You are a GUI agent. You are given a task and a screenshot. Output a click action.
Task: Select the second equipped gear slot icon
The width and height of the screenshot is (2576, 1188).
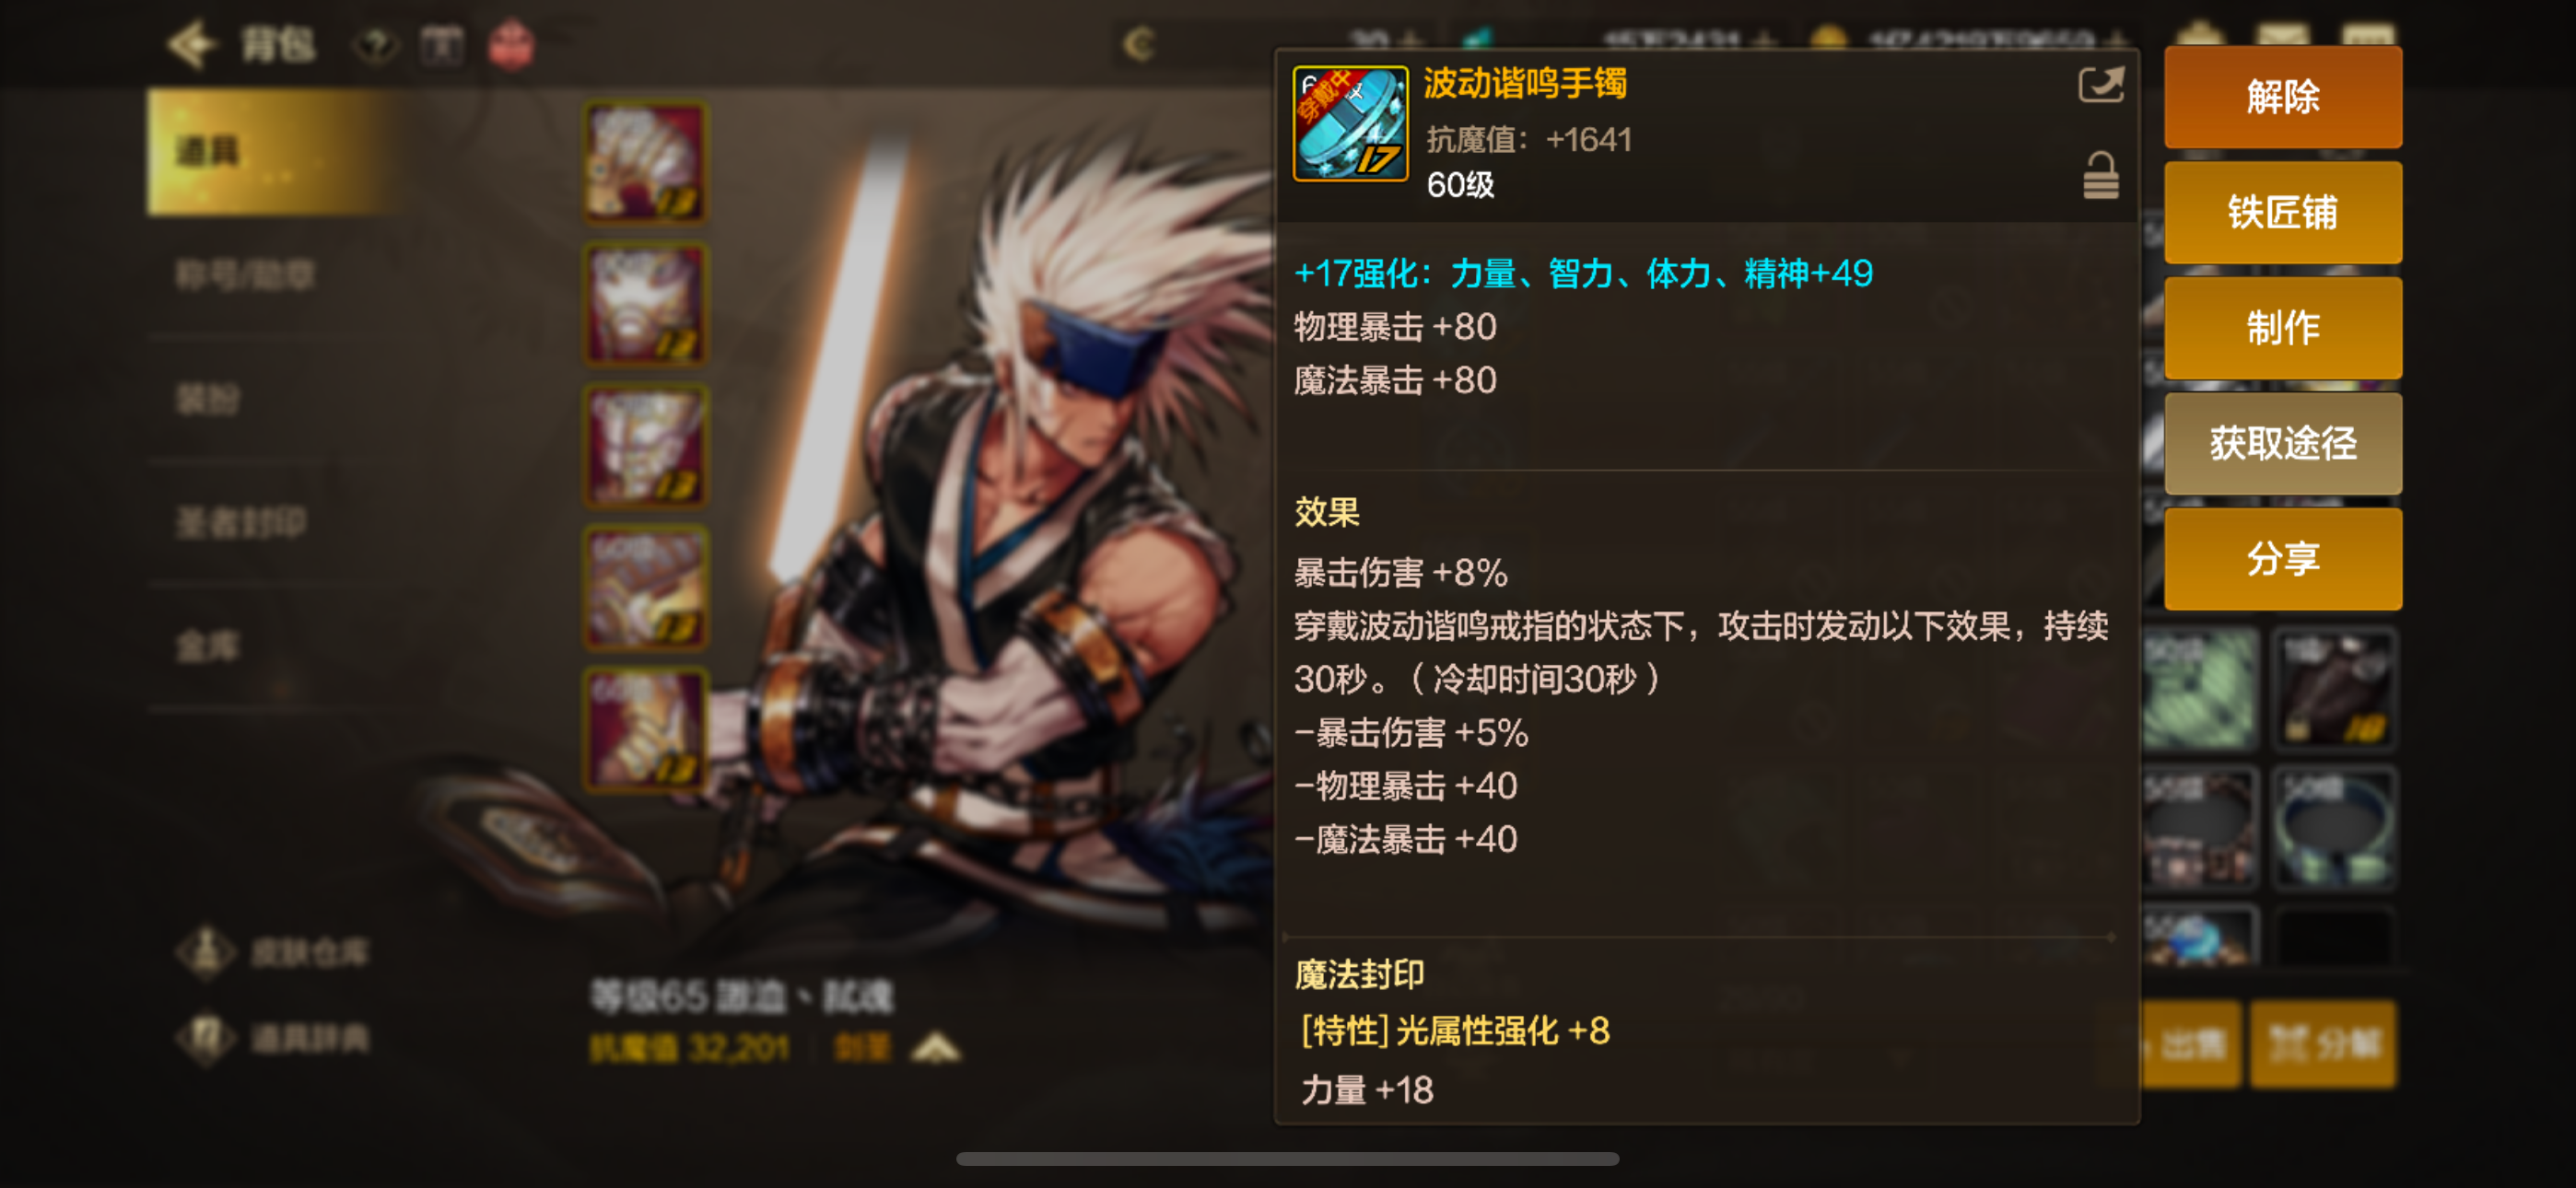click(646, 304)
